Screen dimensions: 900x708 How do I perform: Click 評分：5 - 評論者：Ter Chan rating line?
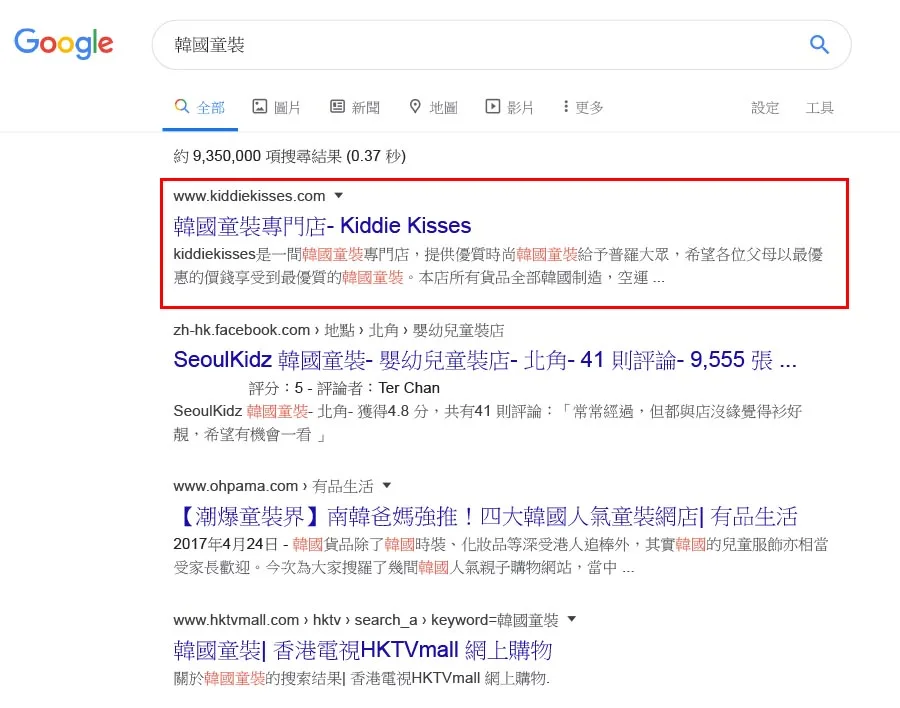click(x=344, y=388)
